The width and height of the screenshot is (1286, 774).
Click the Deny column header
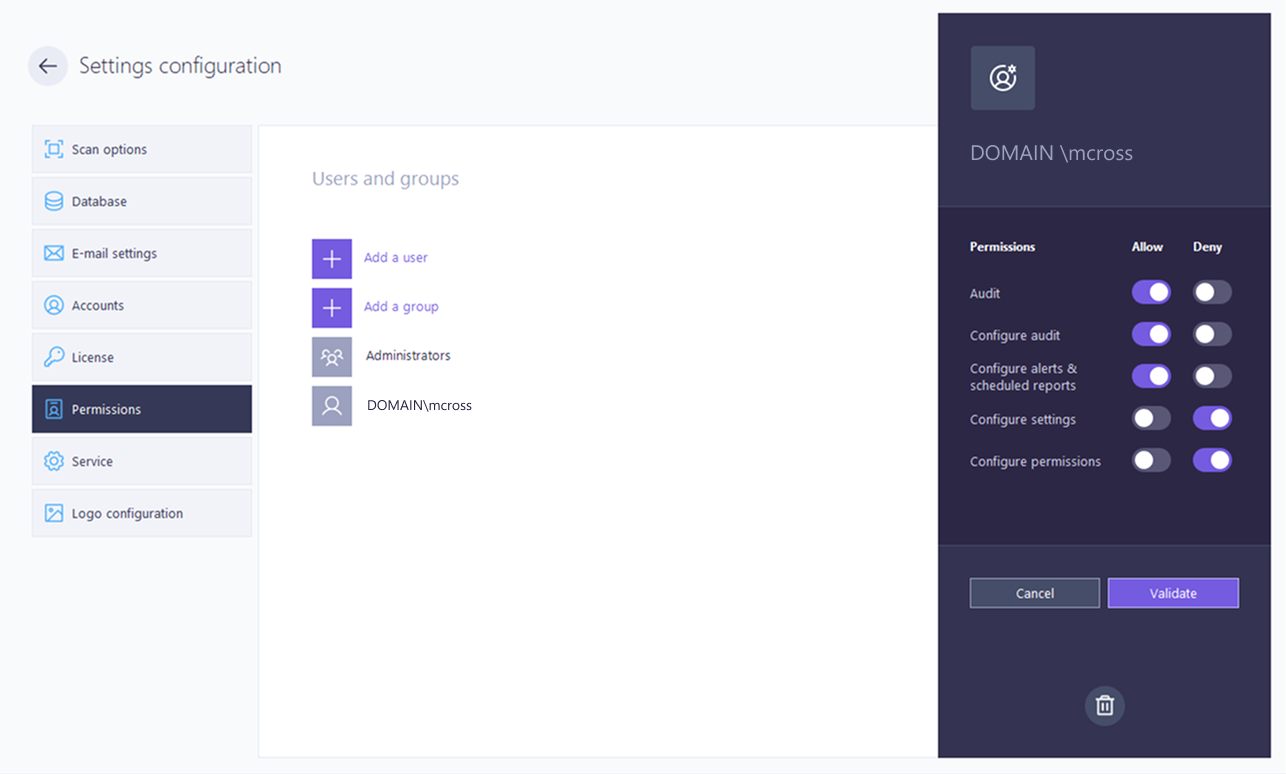pos(1207,247)
